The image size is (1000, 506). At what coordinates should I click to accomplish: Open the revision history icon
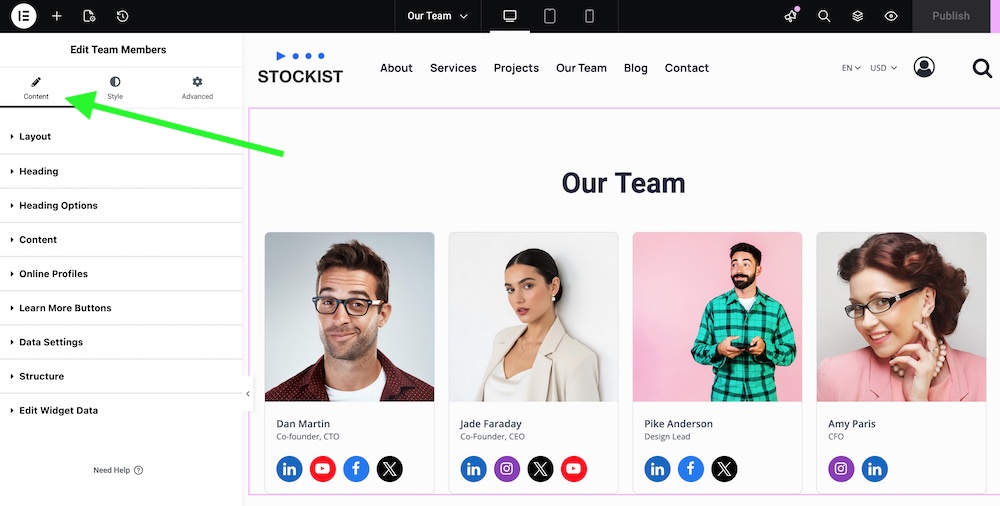(122, 16)
